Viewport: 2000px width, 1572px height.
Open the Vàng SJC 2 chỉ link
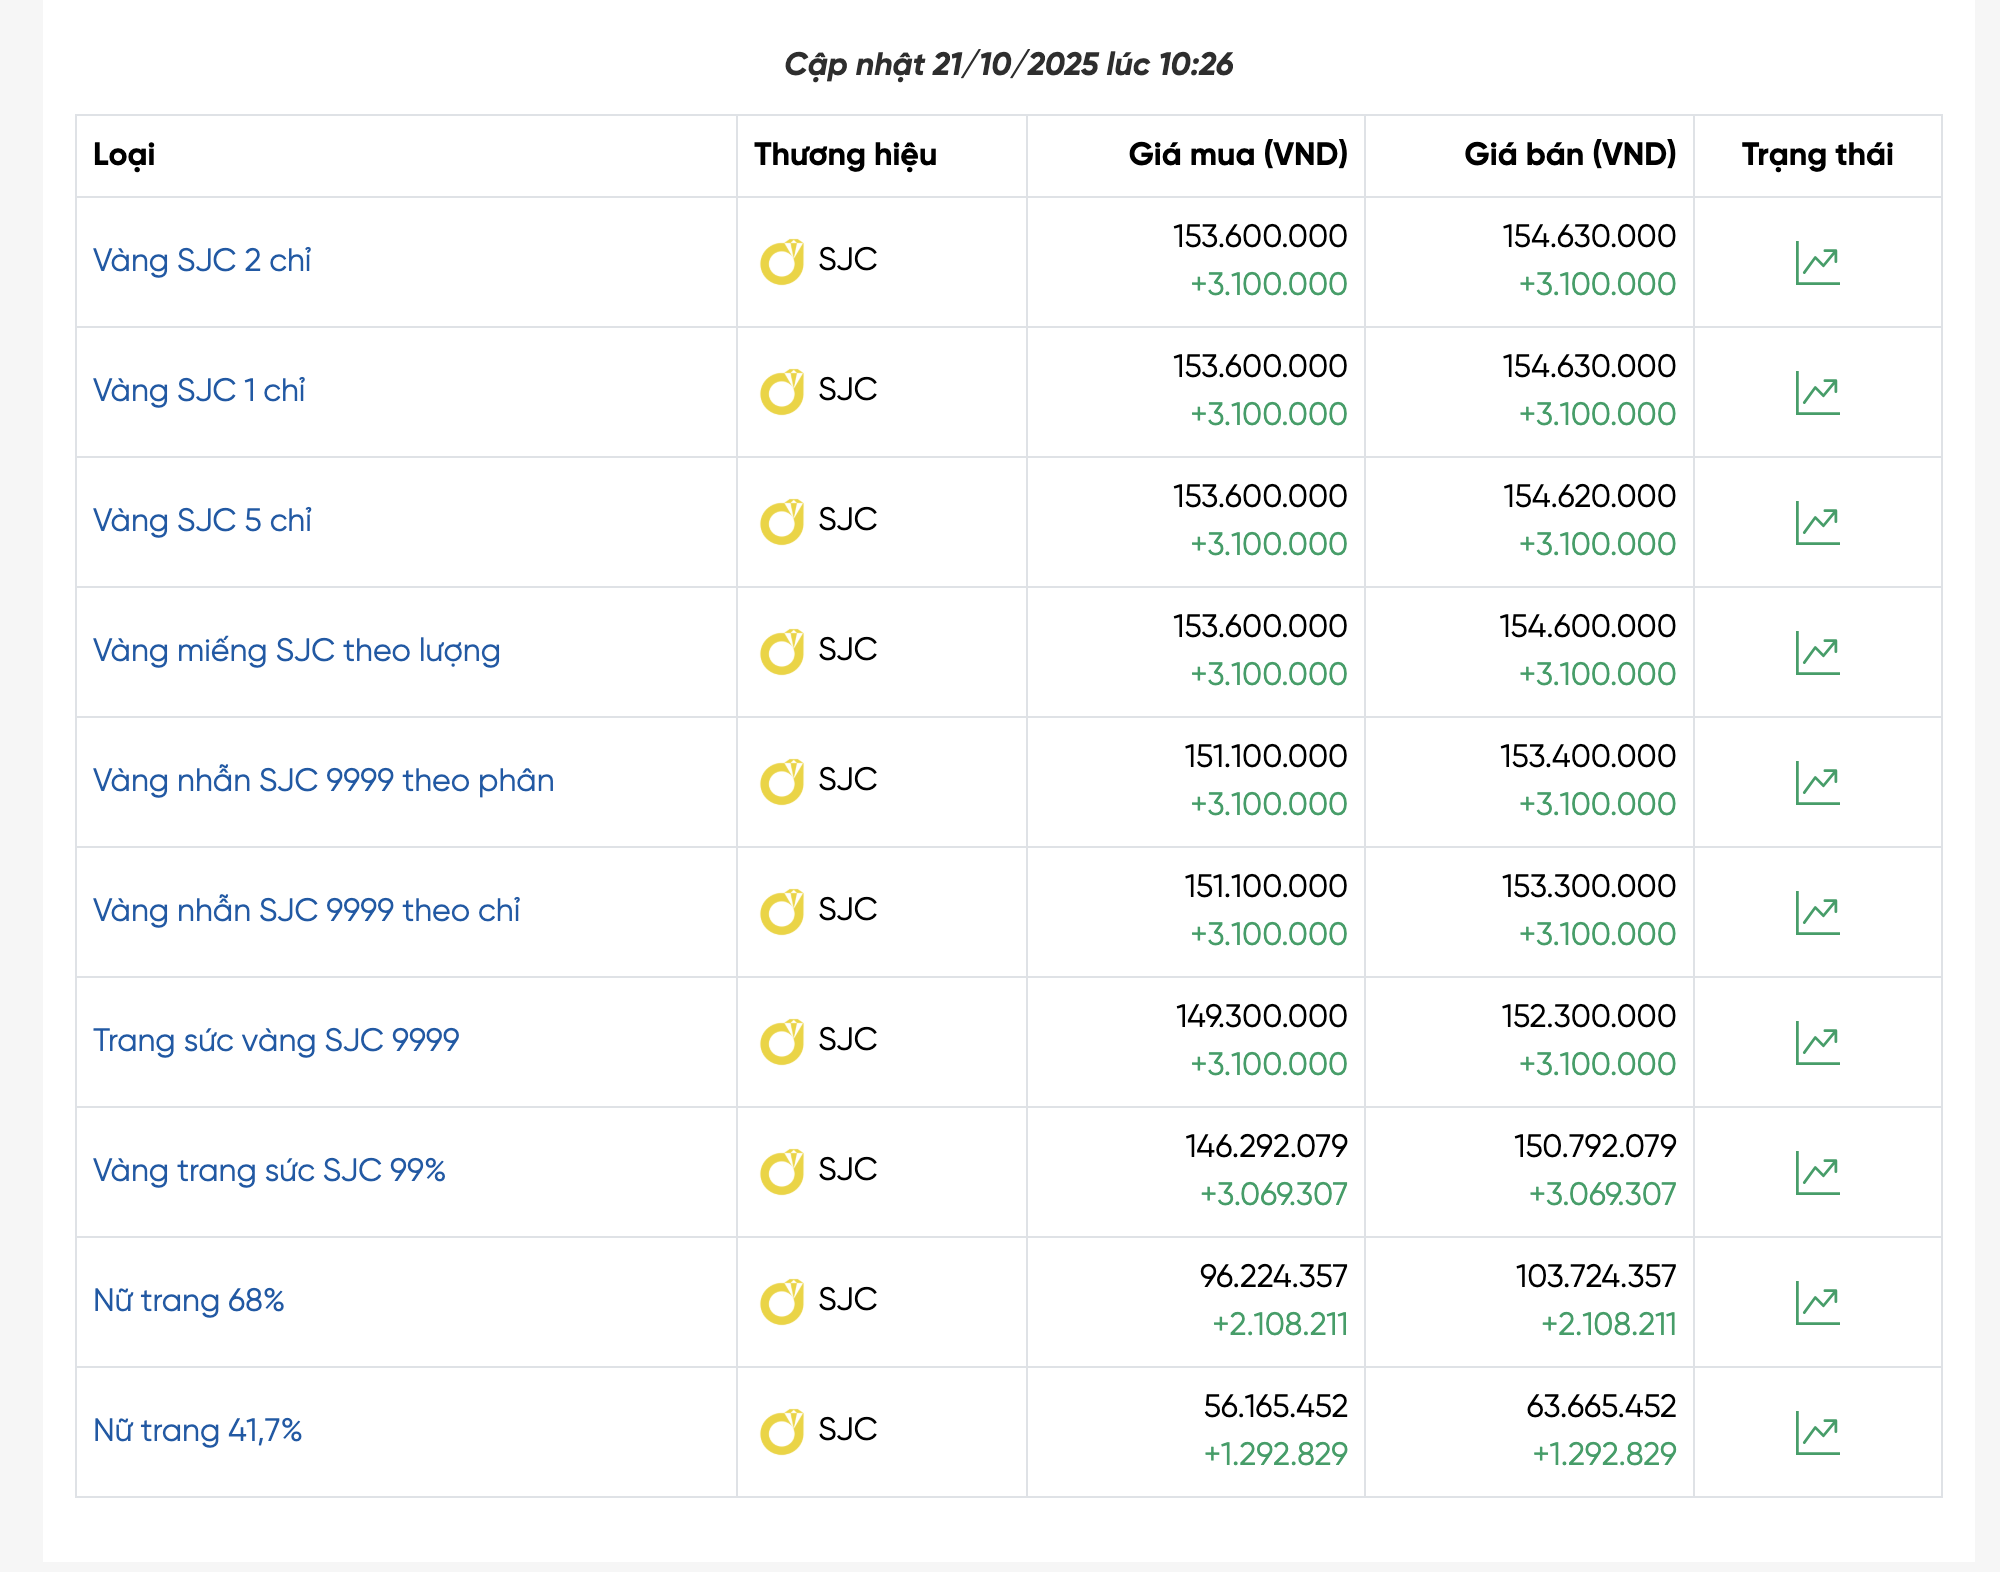(202, 260)
